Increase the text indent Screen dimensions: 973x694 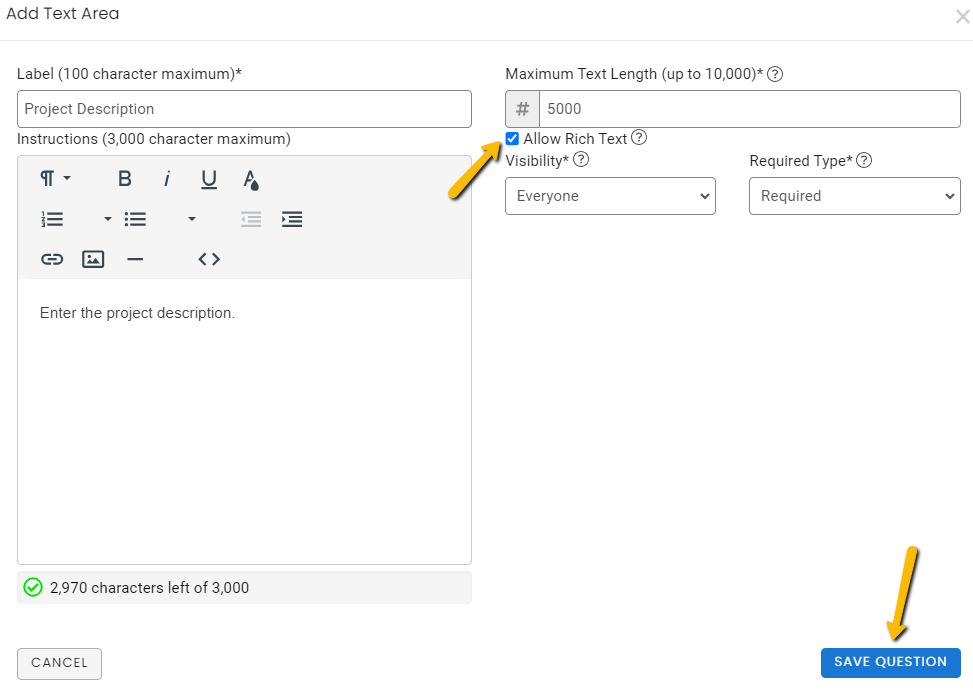click(x=292, y=219)
